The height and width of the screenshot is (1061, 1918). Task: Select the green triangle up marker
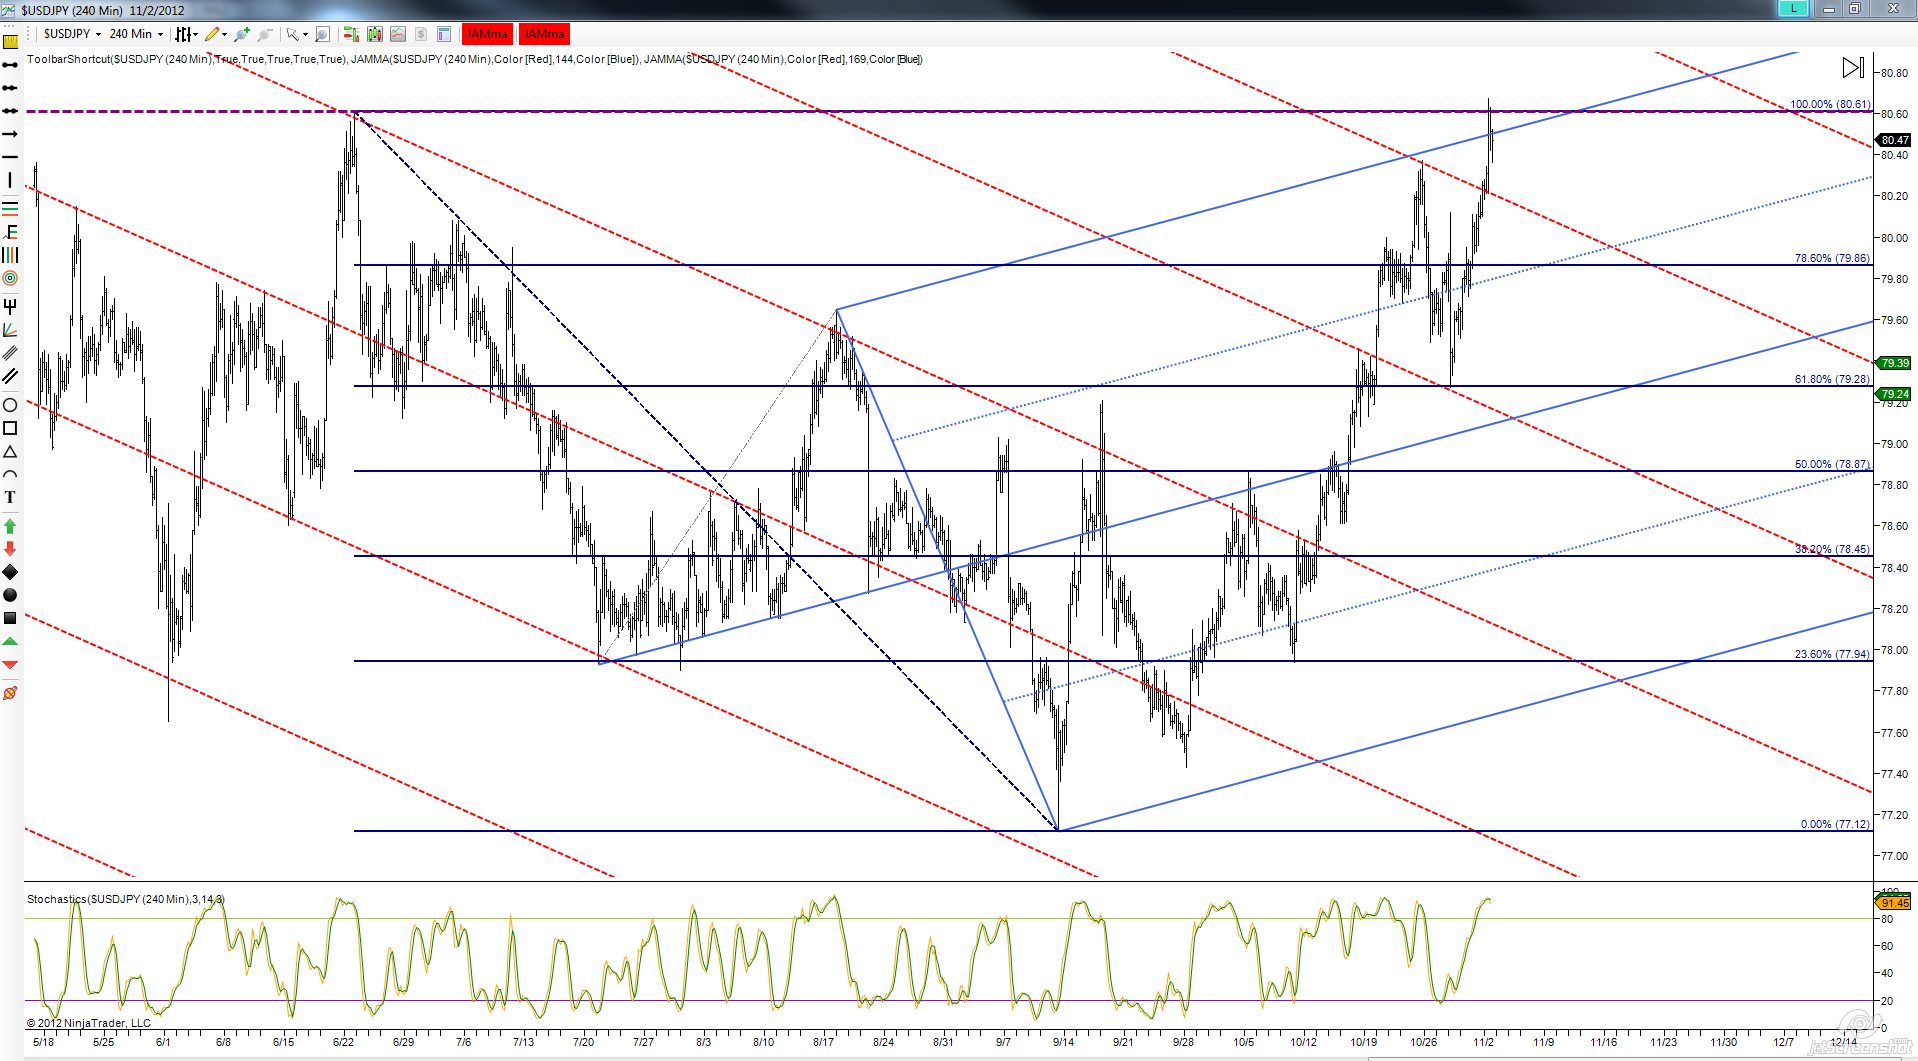[x=10, y=641]
